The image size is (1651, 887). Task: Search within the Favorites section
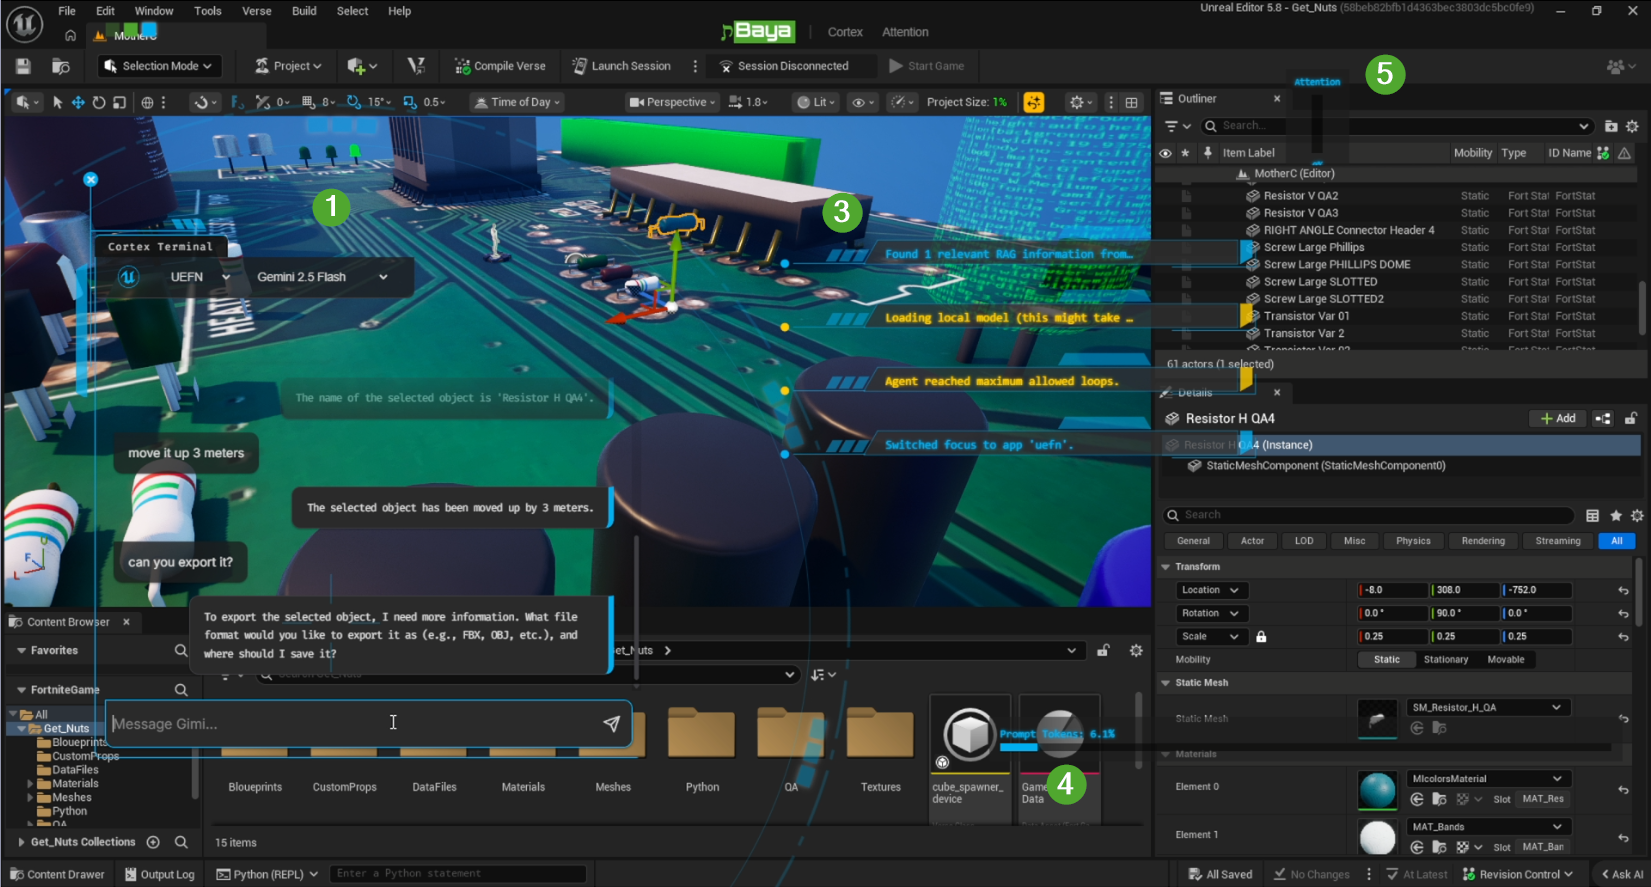181,650
